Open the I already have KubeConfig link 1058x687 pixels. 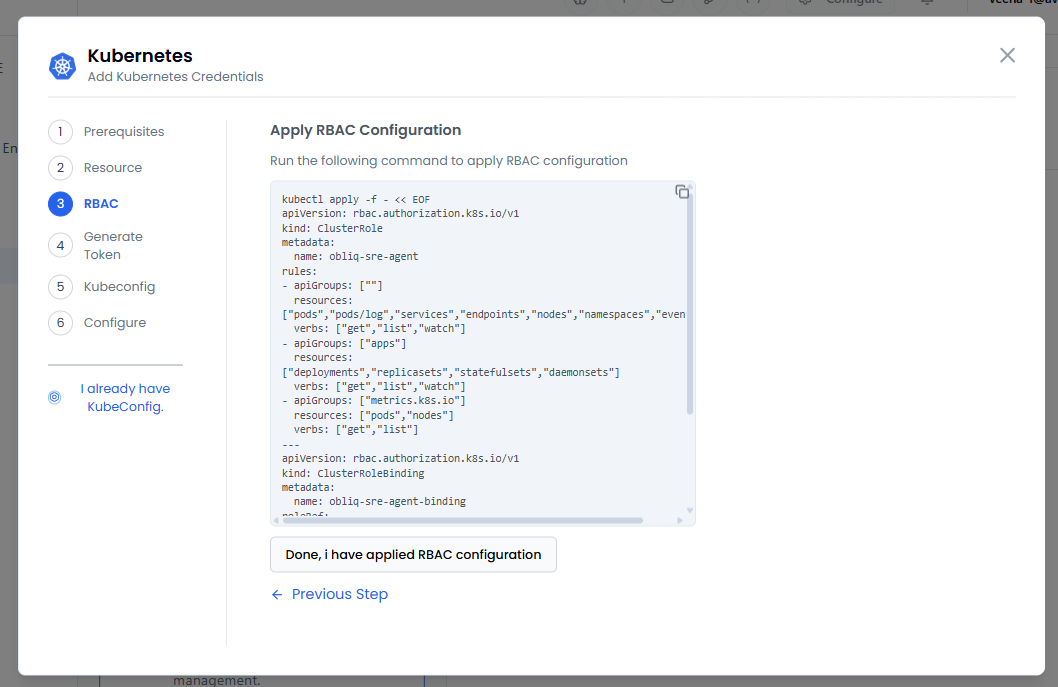[125, 398]
